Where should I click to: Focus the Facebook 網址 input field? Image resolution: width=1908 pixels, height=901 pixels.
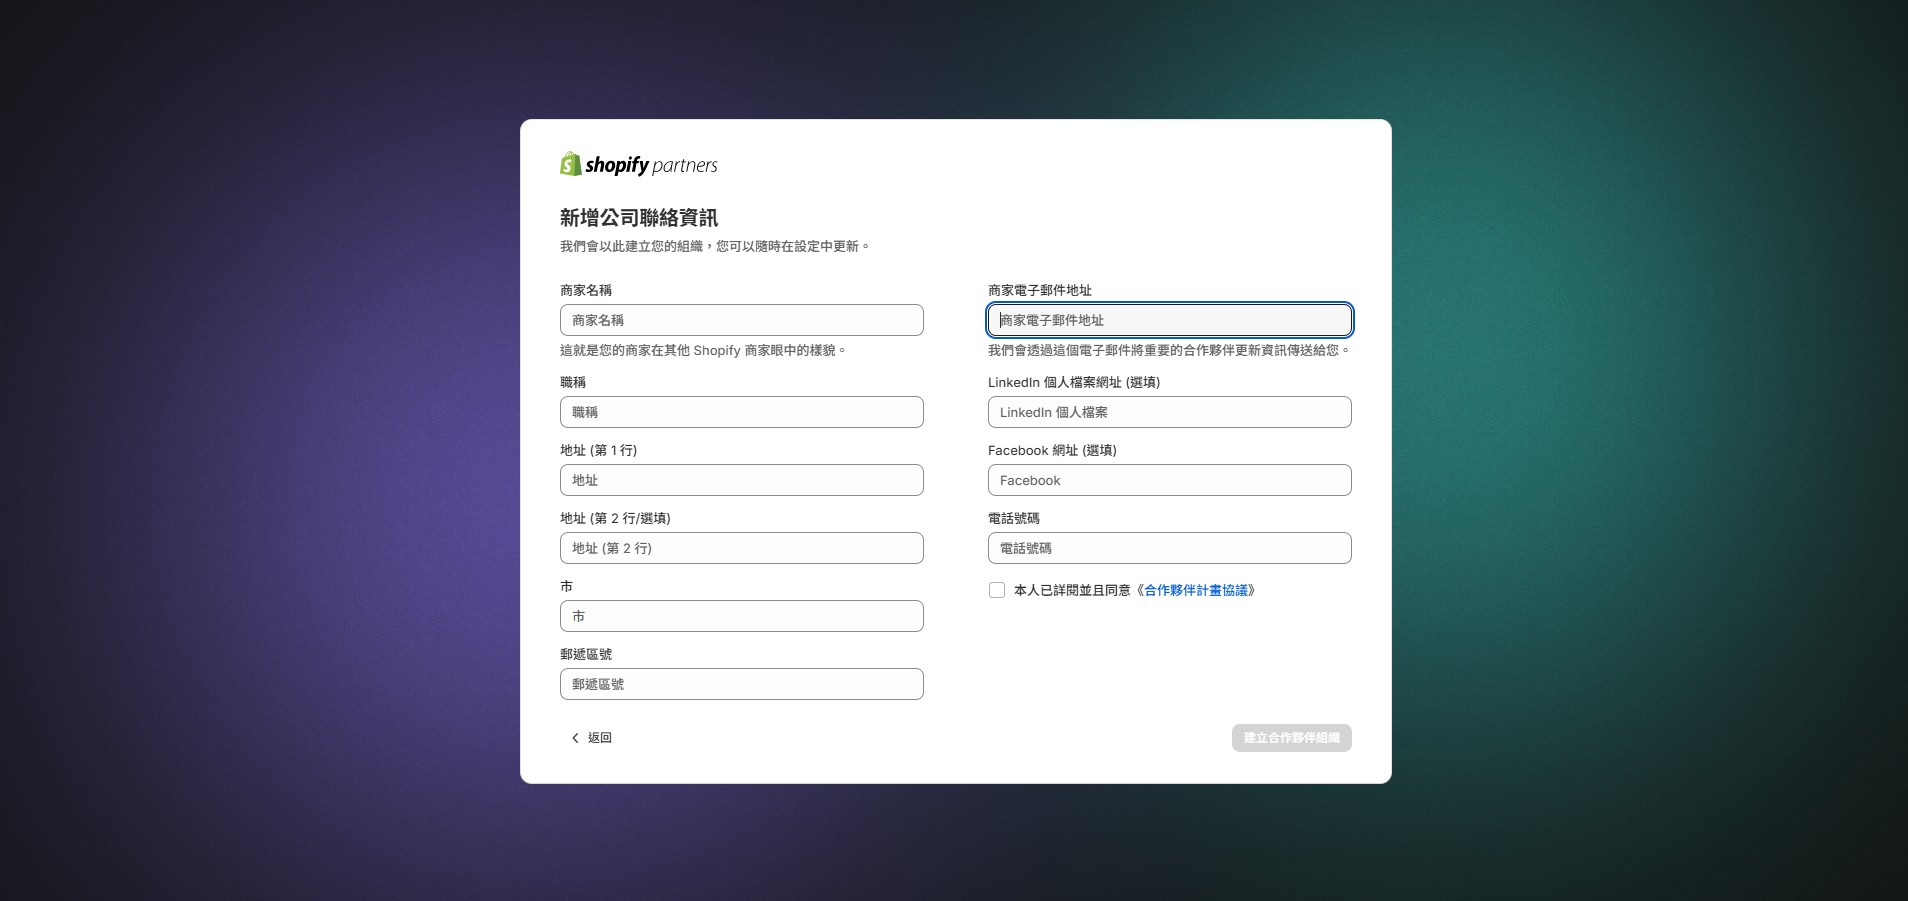pyautogui.click(x=1170, y=480)
